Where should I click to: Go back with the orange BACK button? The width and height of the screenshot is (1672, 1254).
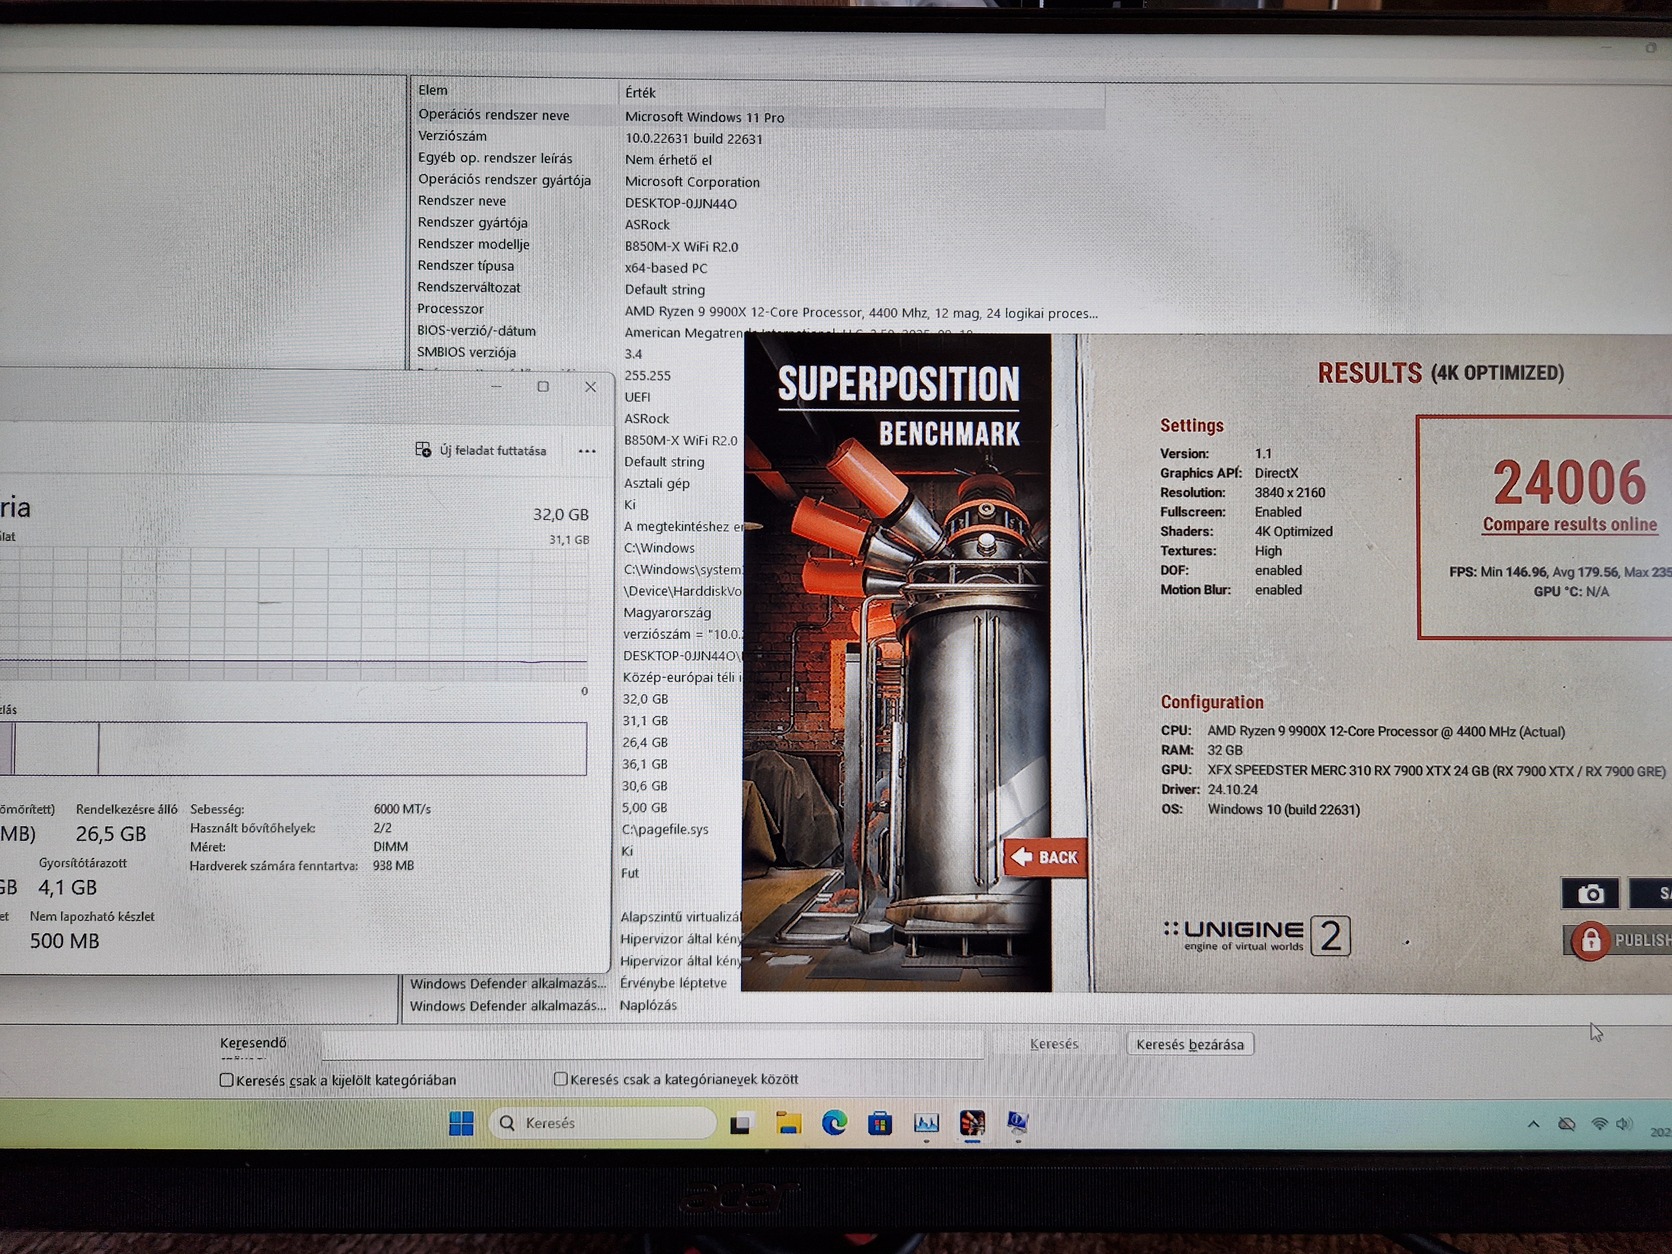[1045, 857]
